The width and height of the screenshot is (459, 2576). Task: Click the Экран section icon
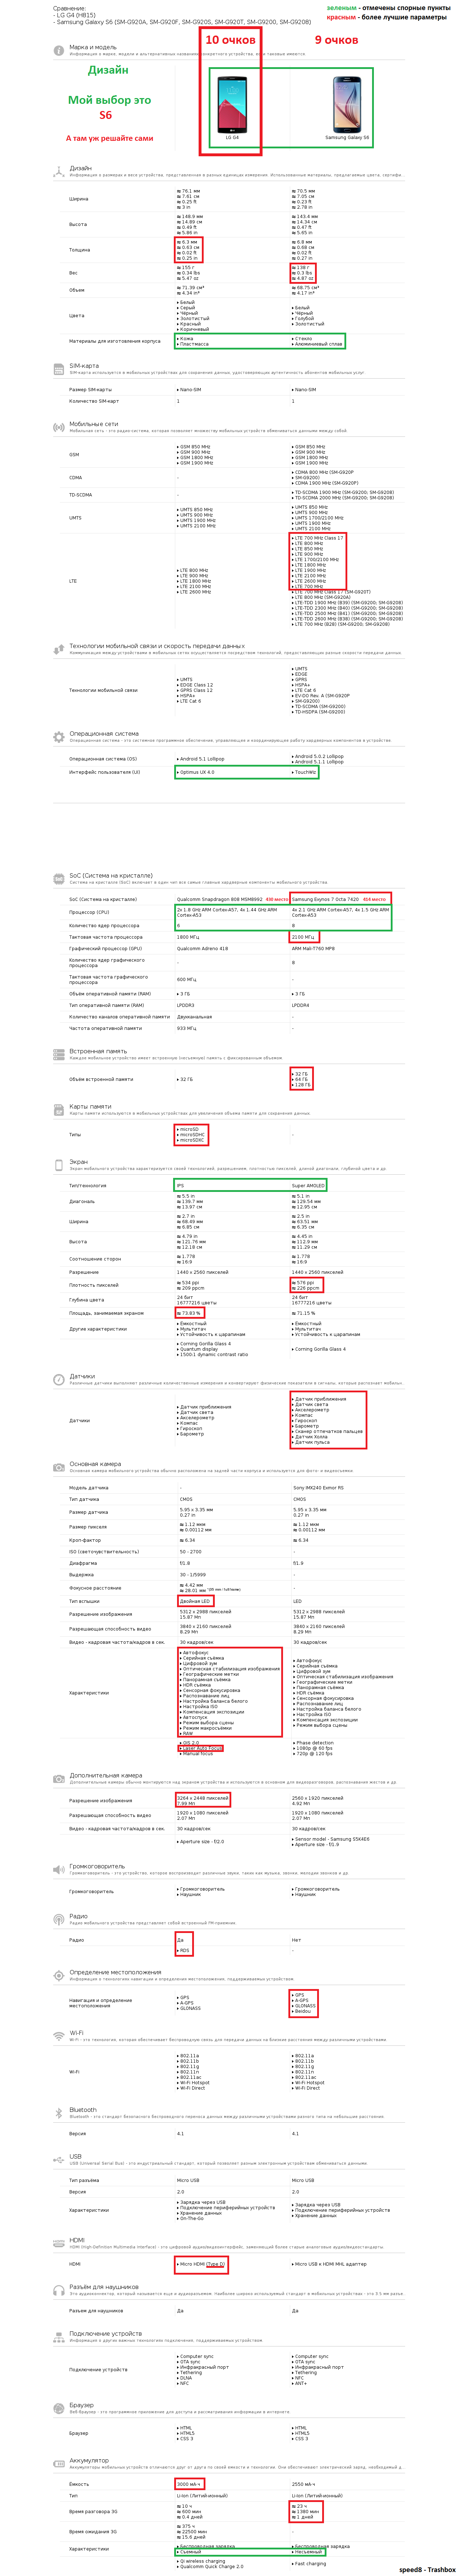59,1165
